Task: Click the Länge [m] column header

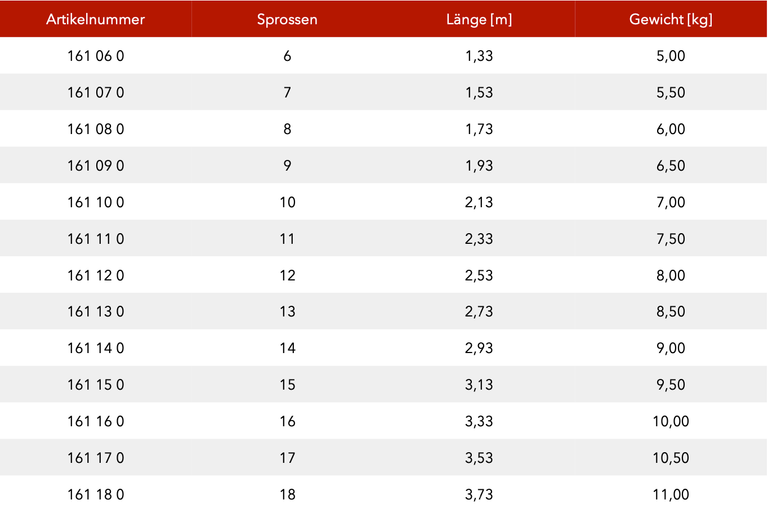Action: [479, 20]
